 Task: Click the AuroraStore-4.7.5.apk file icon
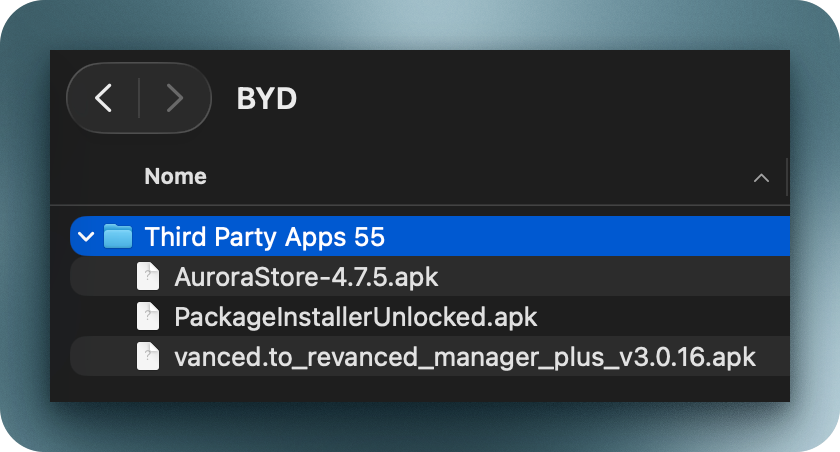coord(148,277)
